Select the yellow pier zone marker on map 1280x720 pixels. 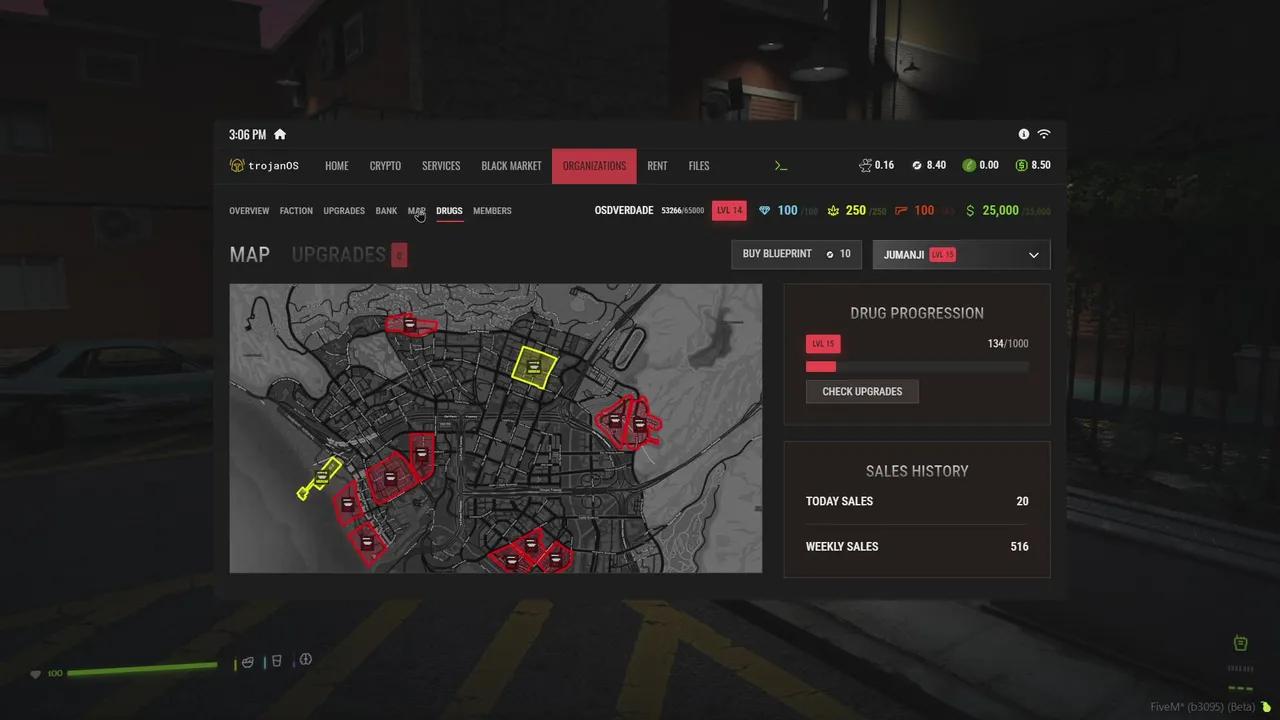click(x=321, y=478)
